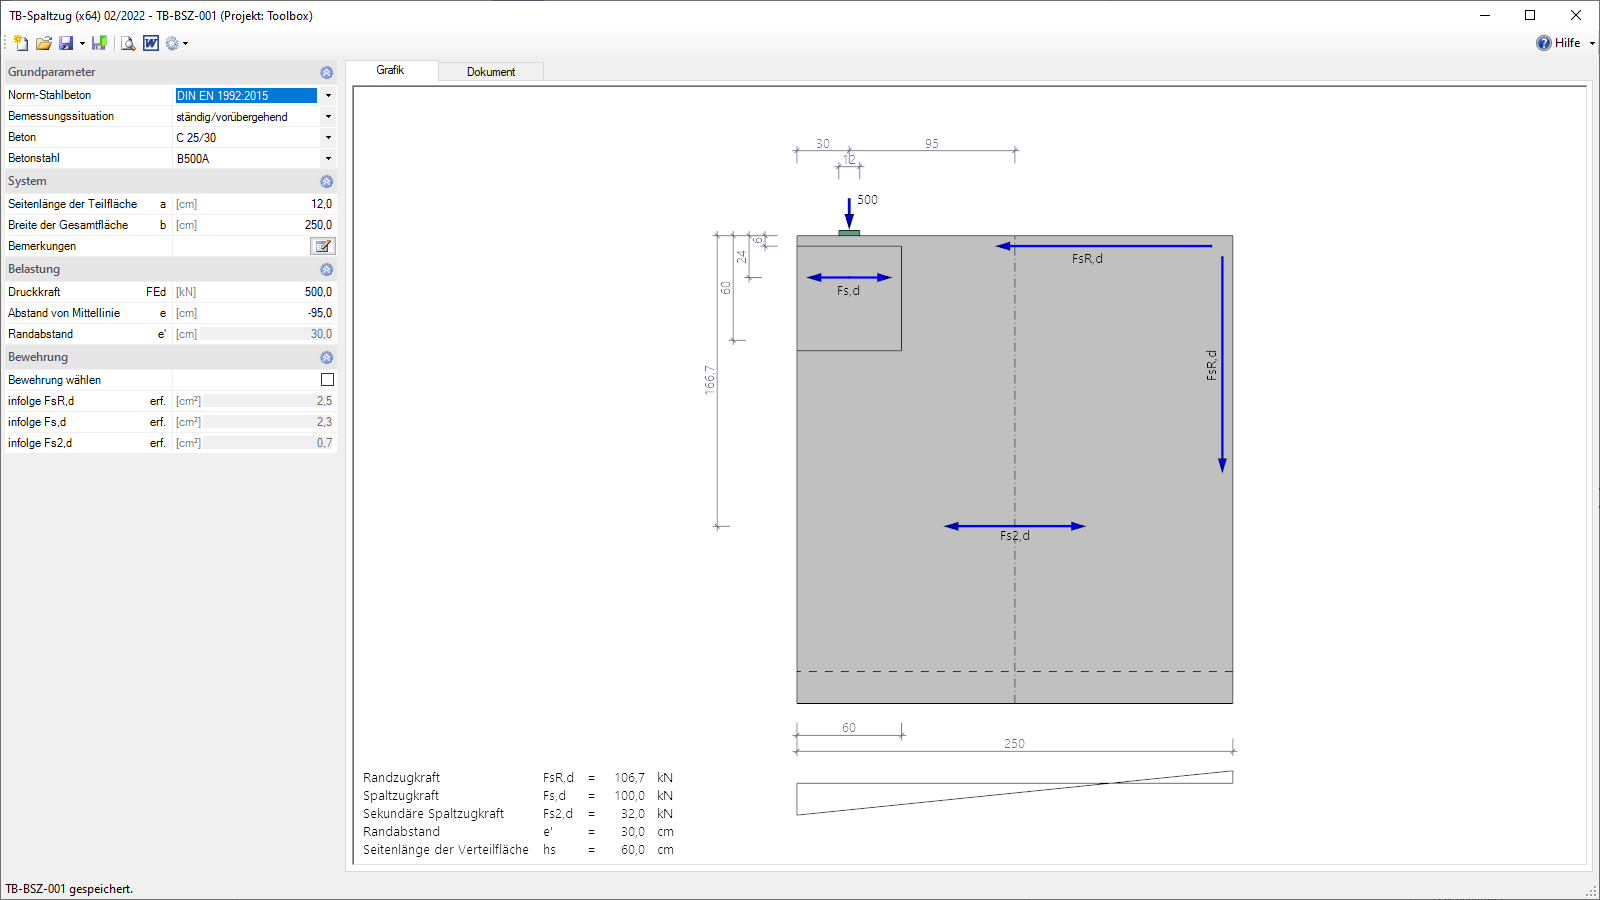The width and height of the screenshot is (1600, 900).
Task: Collapse the Bewehrung section
Action: (x=326, y=357)
